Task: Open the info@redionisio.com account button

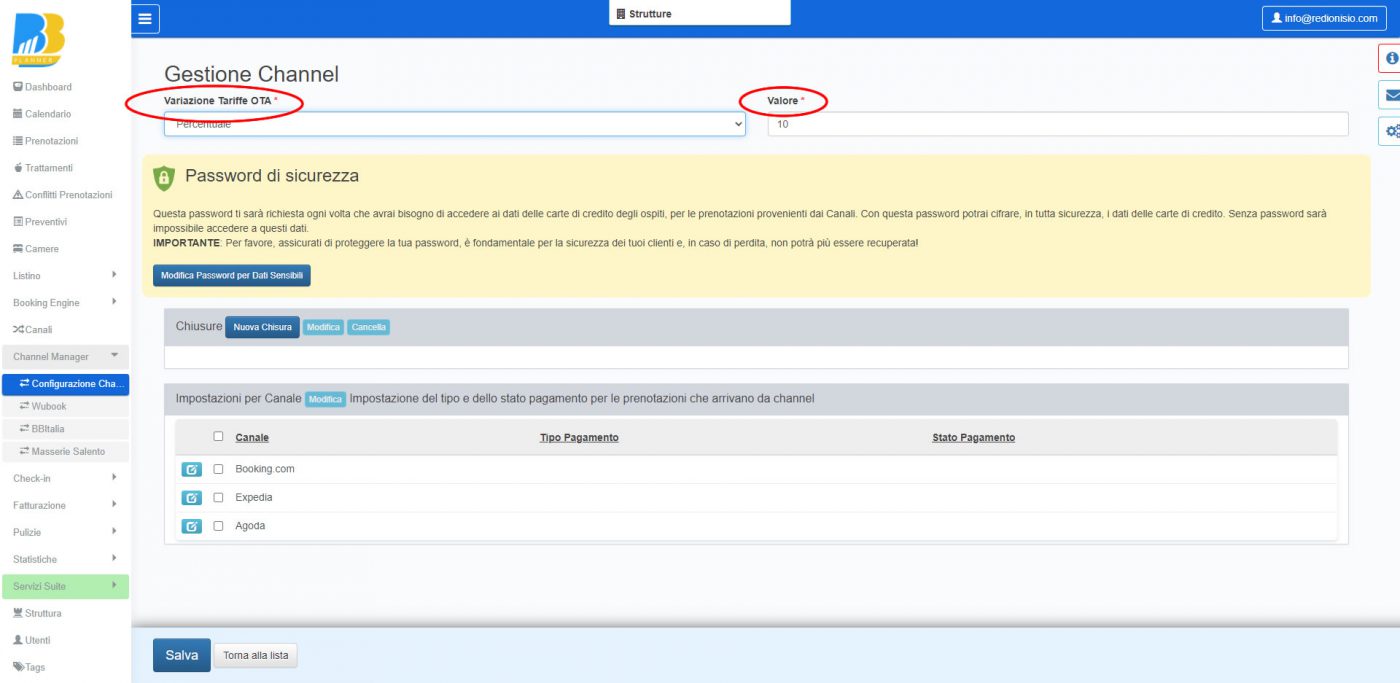Action: point(1324,18)
